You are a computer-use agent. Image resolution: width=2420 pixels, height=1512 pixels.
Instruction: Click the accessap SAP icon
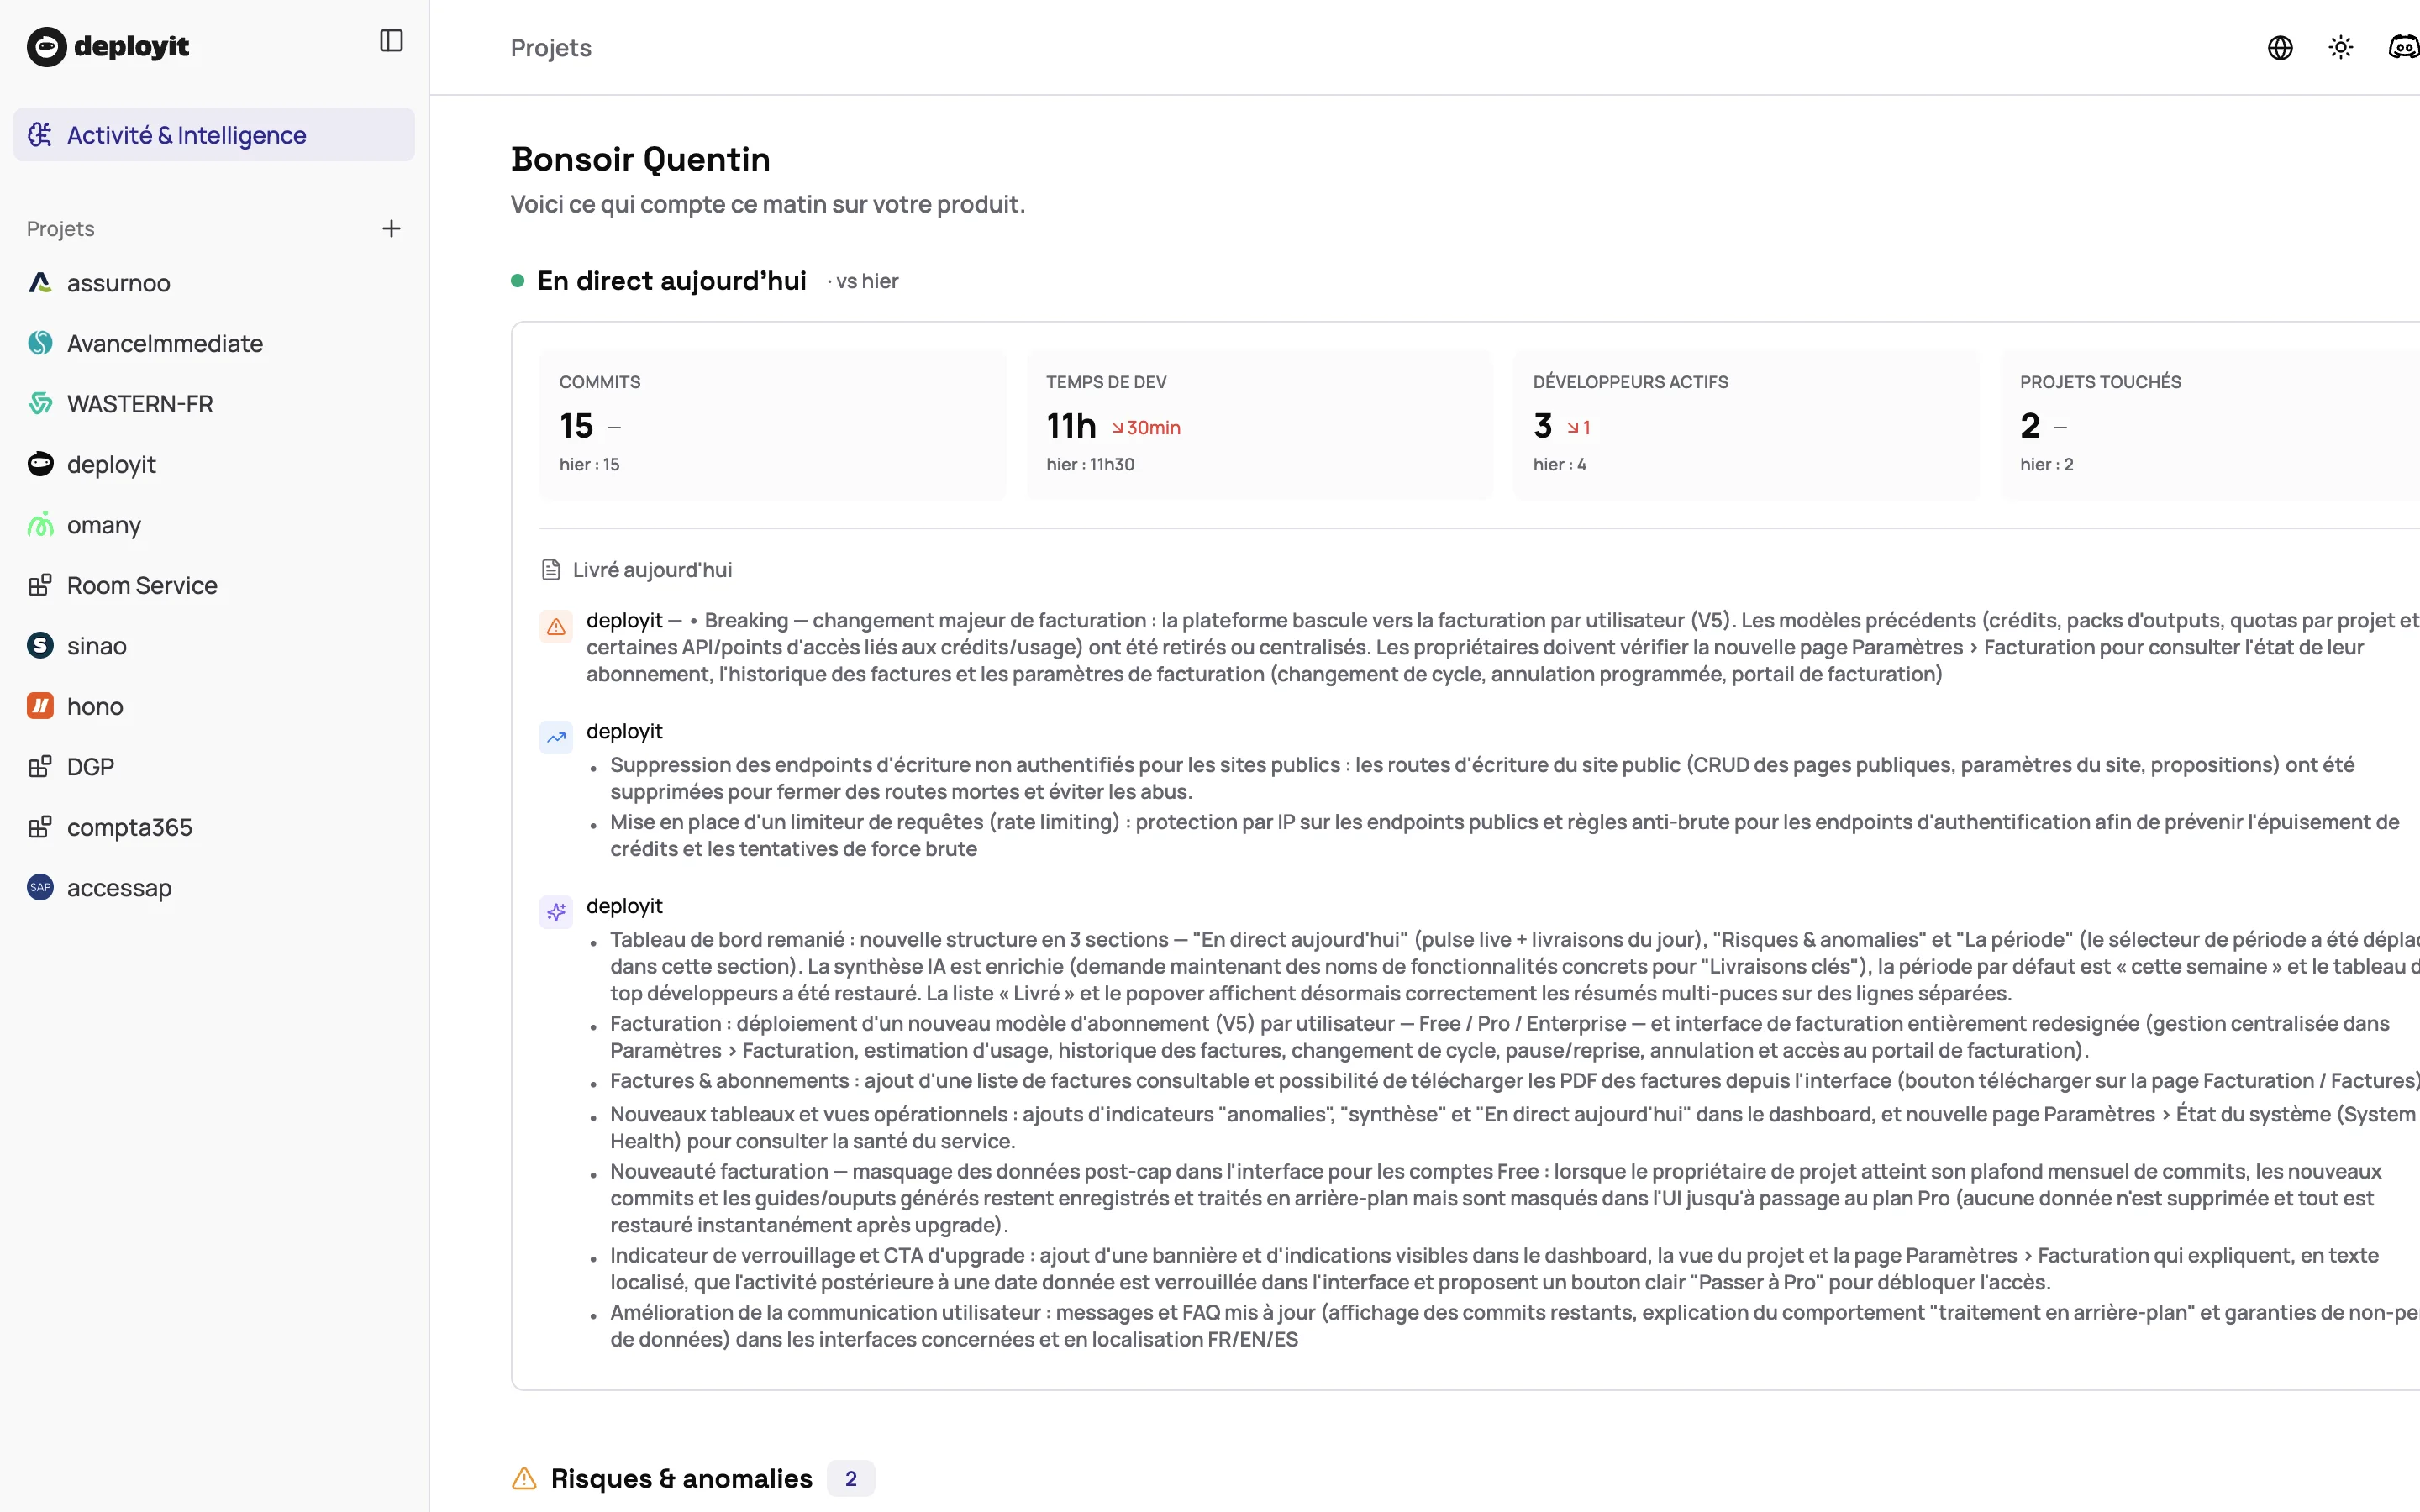[40, 888]
